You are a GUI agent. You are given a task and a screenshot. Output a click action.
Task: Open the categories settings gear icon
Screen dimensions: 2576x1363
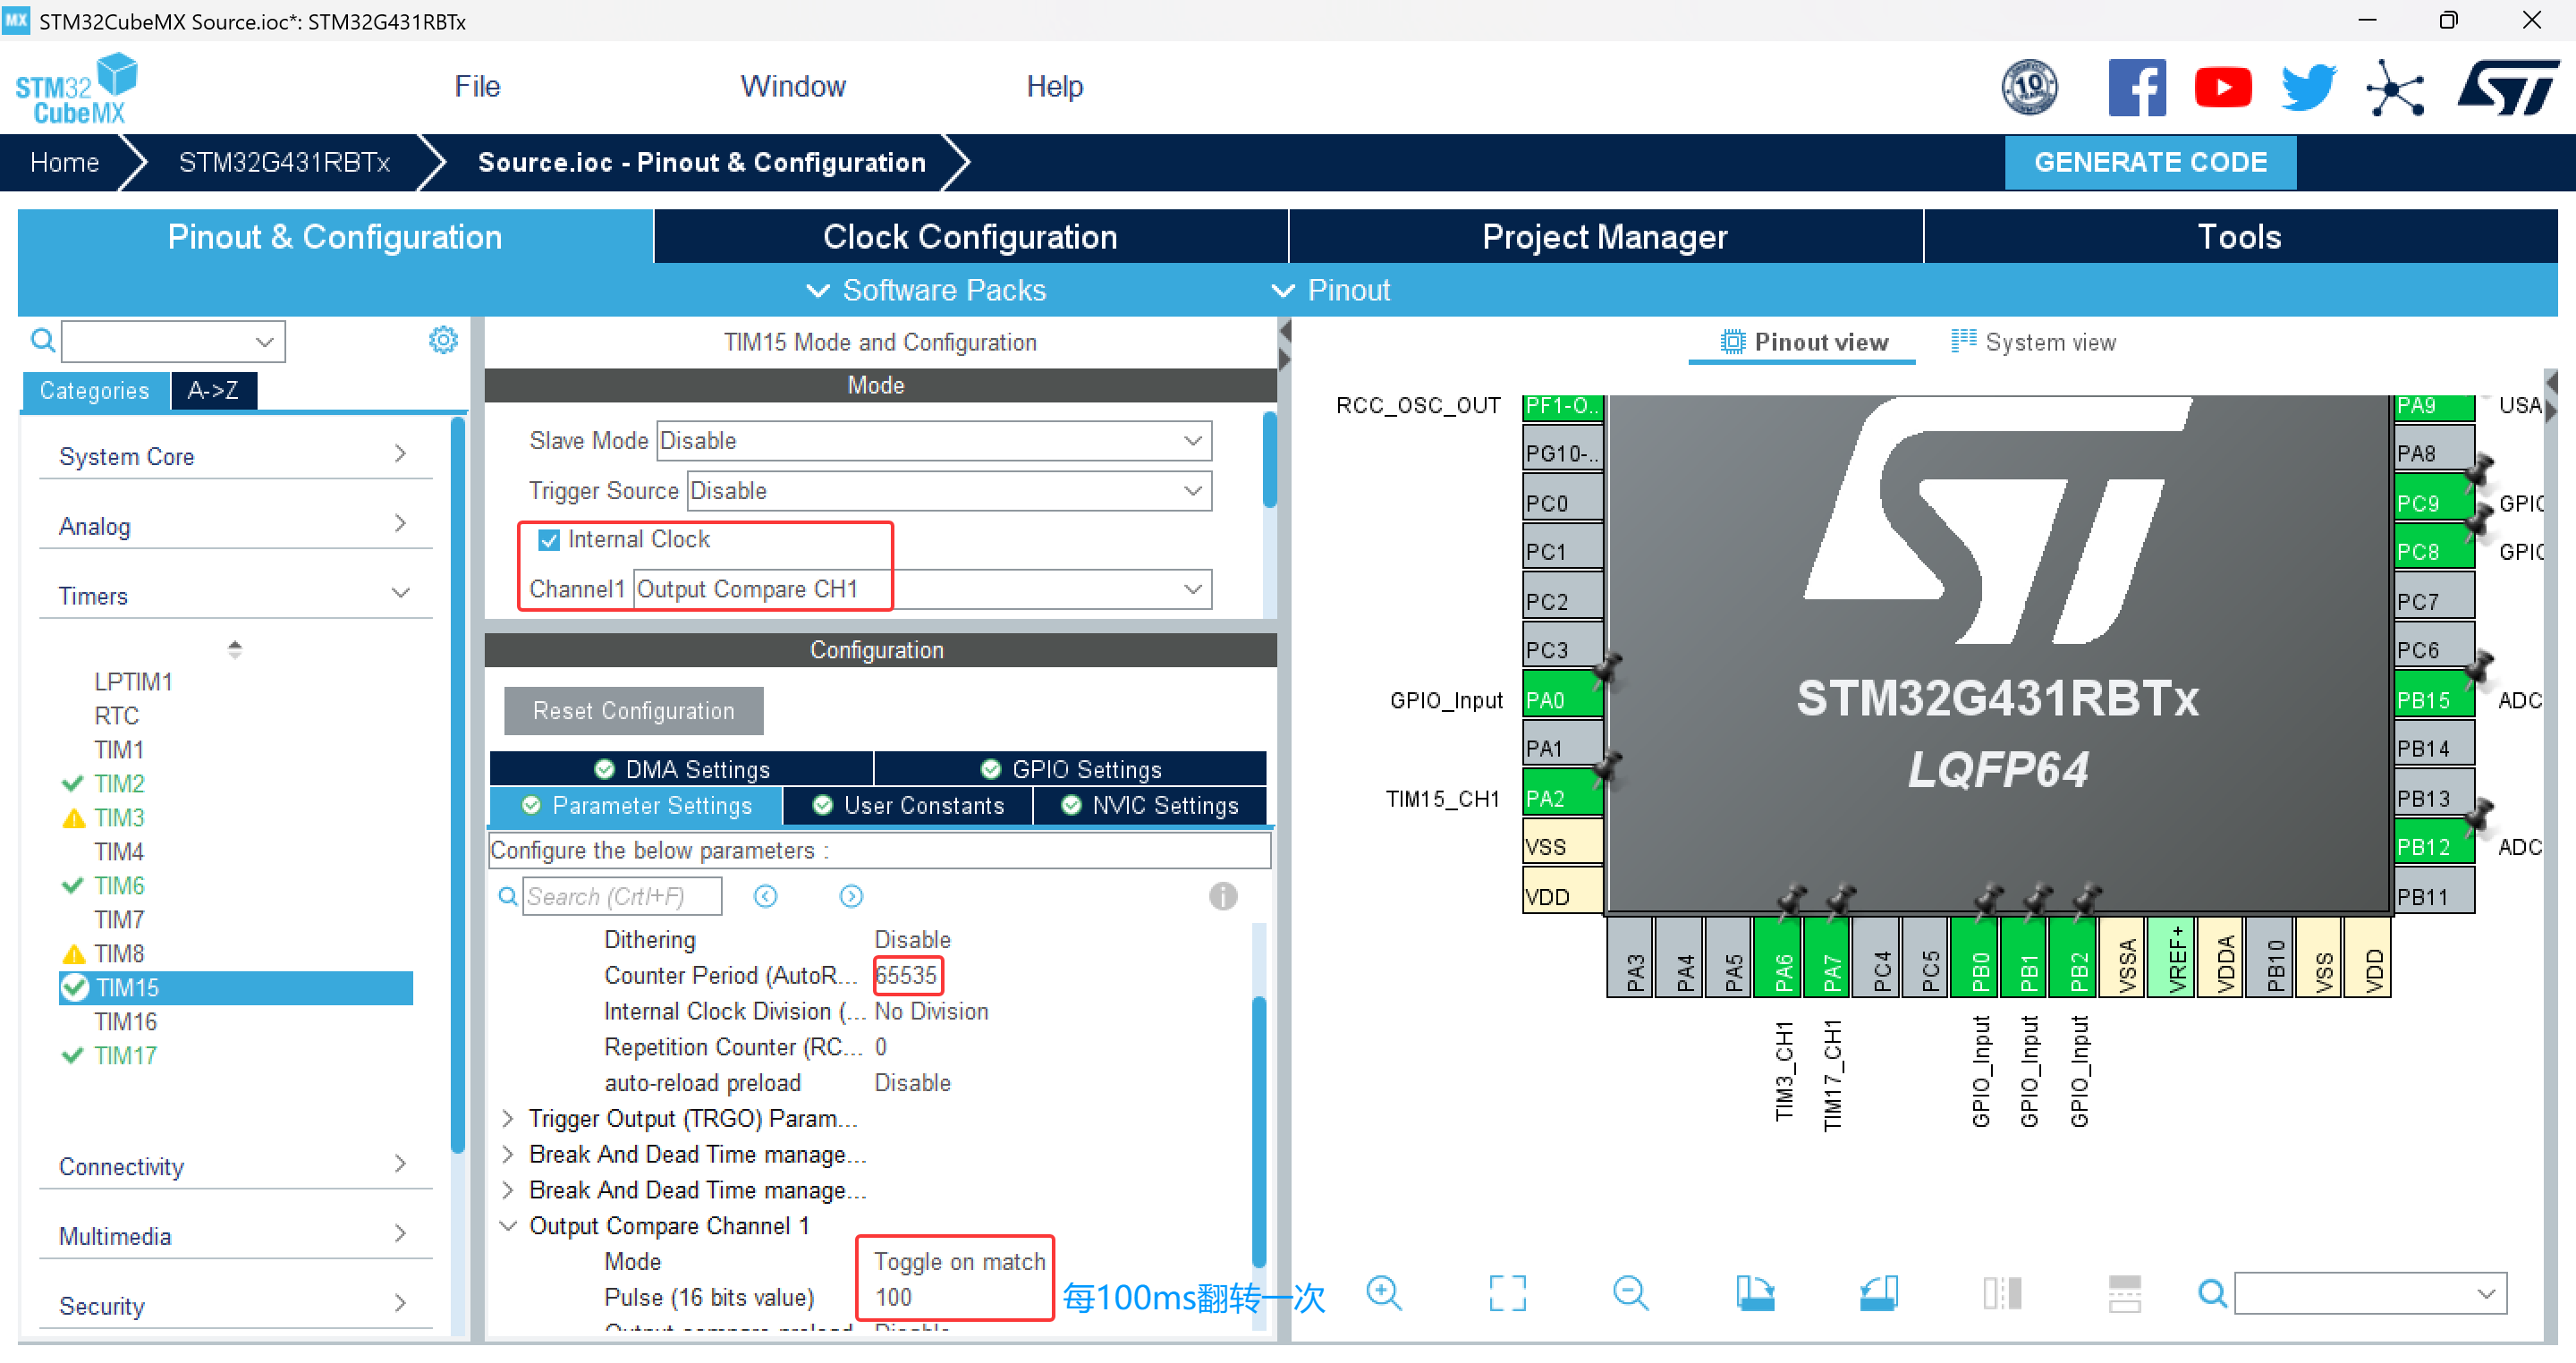pos(443,341)
